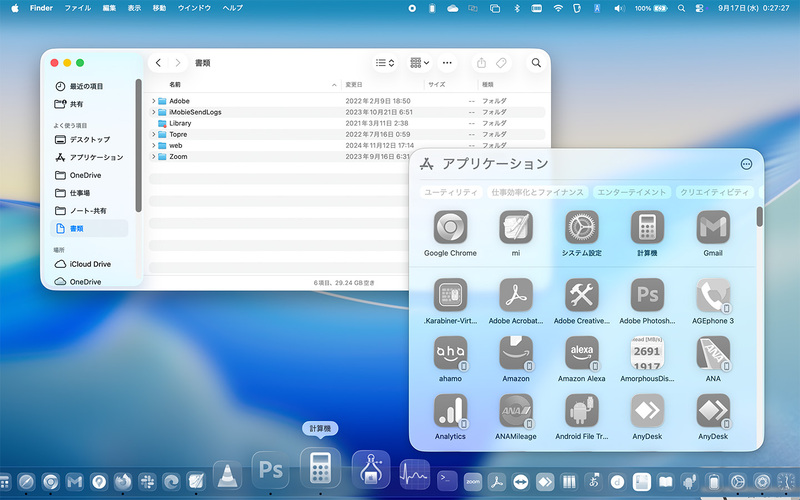Screen dimensions: 800x500
Task: Click the Finder share icon in toolbar
Action: (x=481, y=63)
